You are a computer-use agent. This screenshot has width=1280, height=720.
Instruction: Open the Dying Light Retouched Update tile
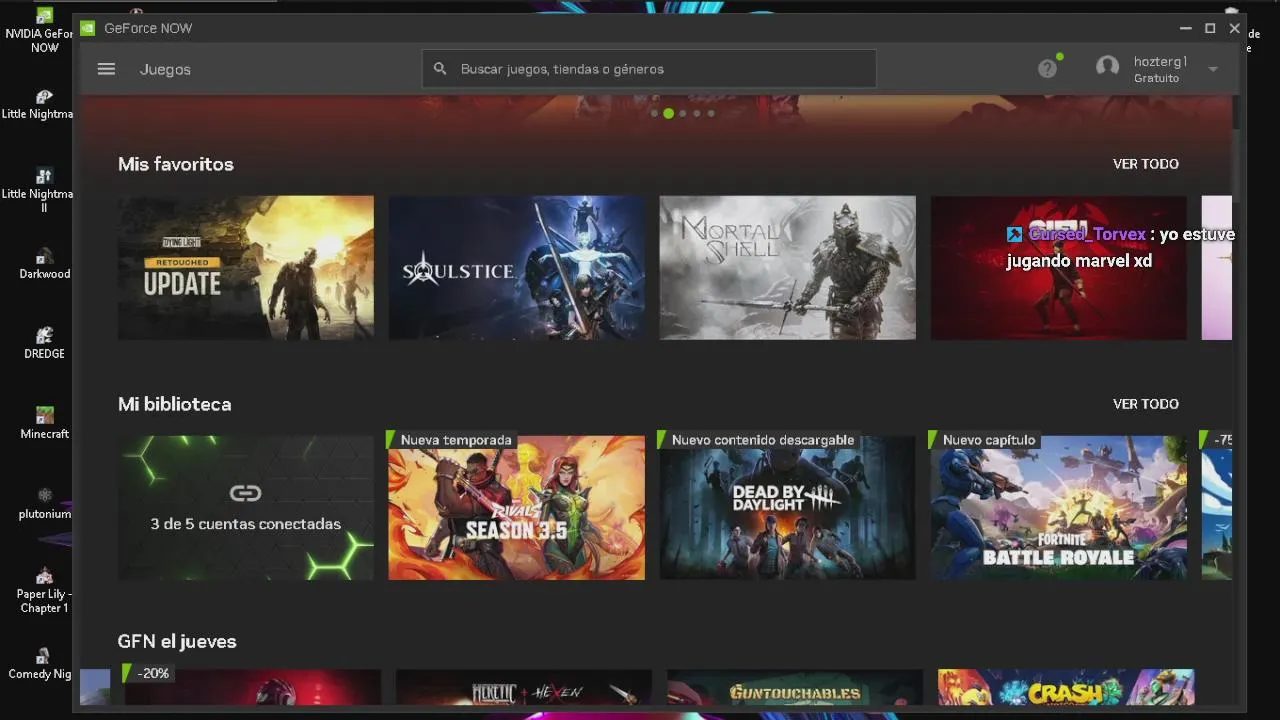tap(246, 267)
